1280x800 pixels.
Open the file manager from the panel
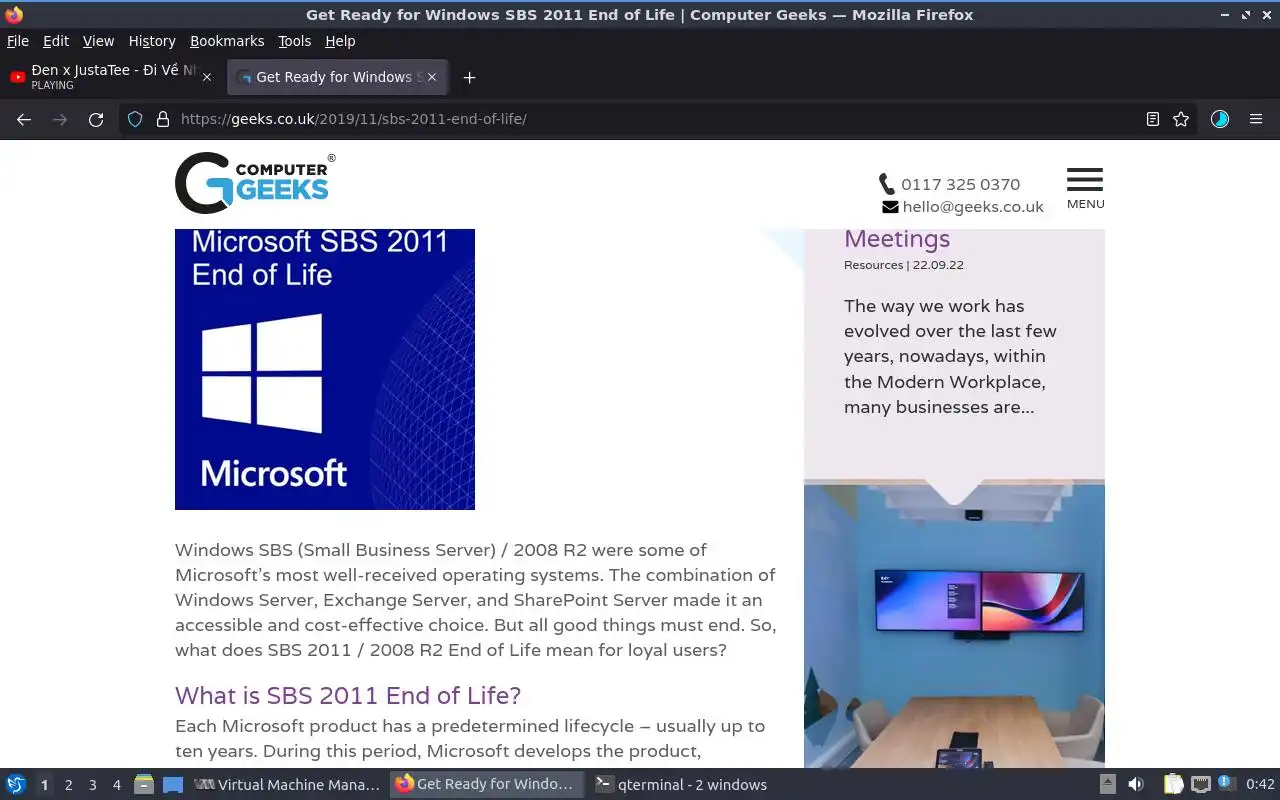(144, 784)
